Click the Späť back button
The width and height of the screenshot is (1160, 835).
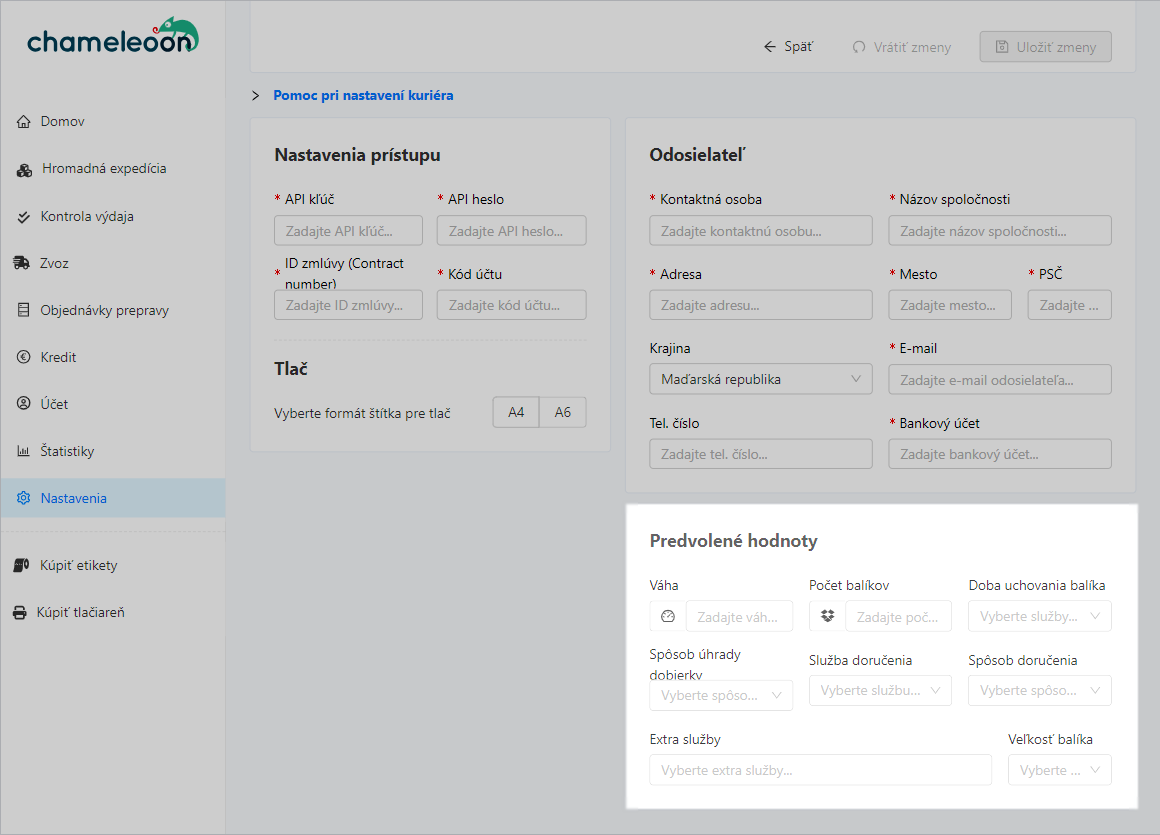(x=788, y=47)
